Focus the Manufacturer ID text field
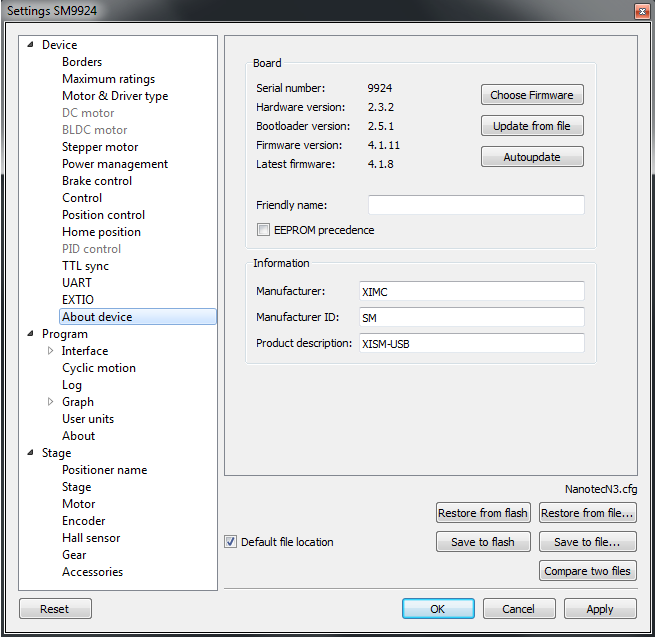 pyautogui.click(x=470, y=317)
